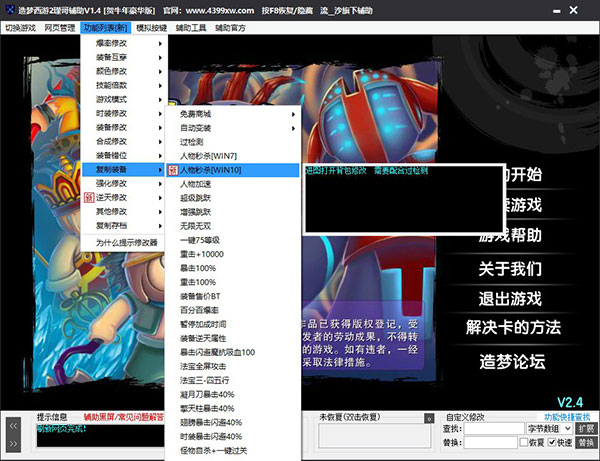
Task: Toggle the 快速 checkbox
Action: point(552,443)
